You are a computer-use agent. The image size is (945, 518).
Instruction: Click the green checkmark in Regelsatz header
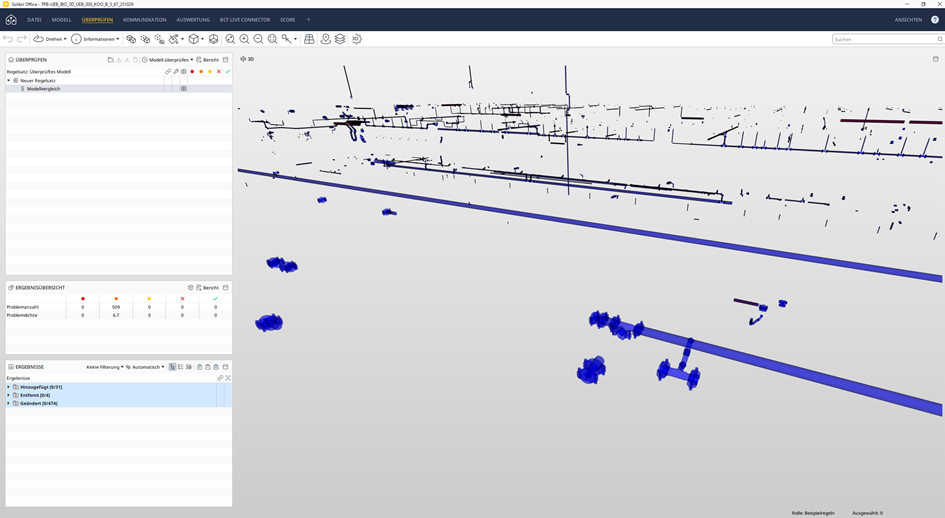(228, 71)
